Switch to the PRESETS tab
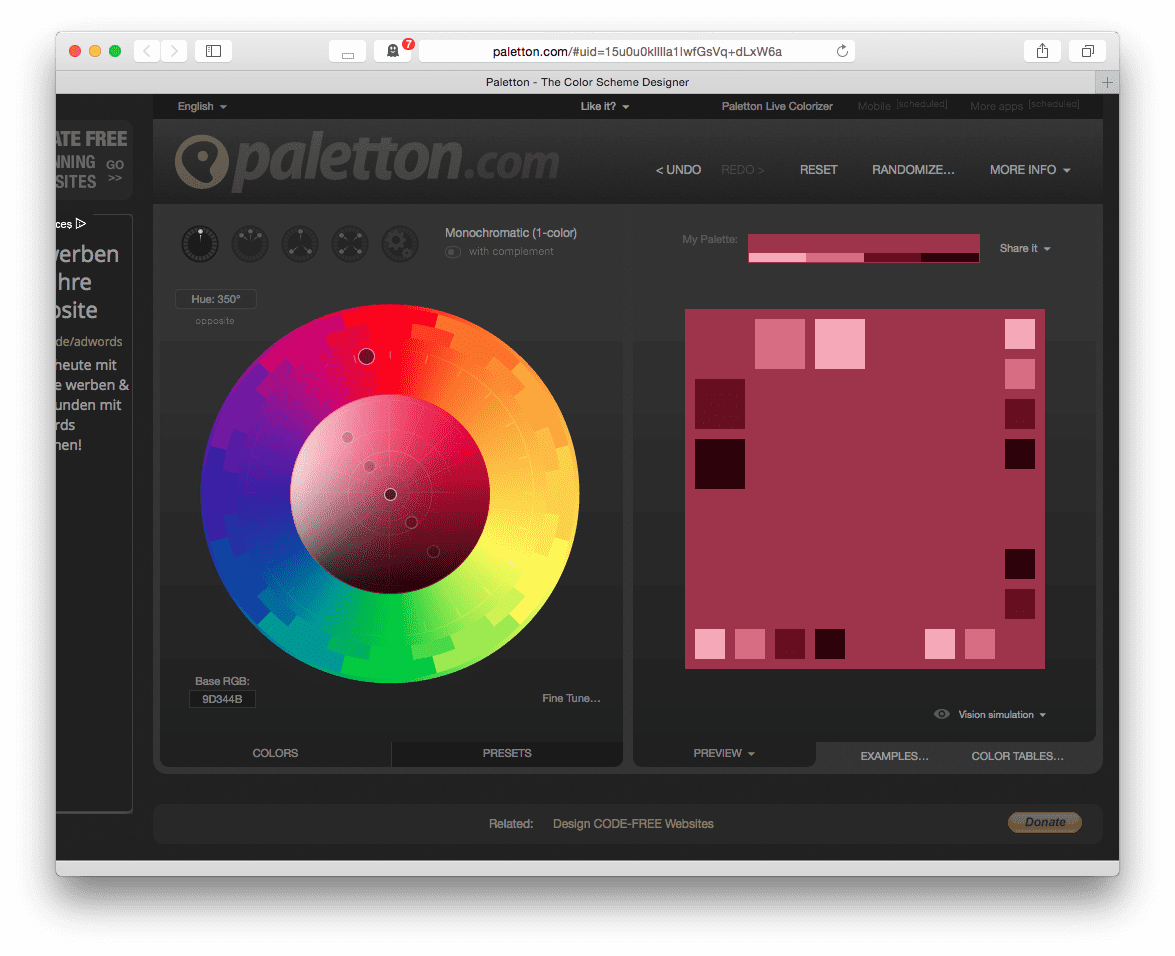Screen dimensions: 1175x956 pos(507,753)
